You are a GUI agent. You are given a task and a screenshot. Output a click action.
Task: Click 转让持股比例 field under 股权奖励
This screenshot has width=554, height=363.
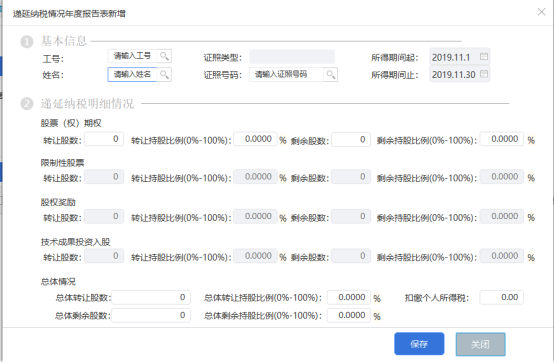(x=255, y=216)
